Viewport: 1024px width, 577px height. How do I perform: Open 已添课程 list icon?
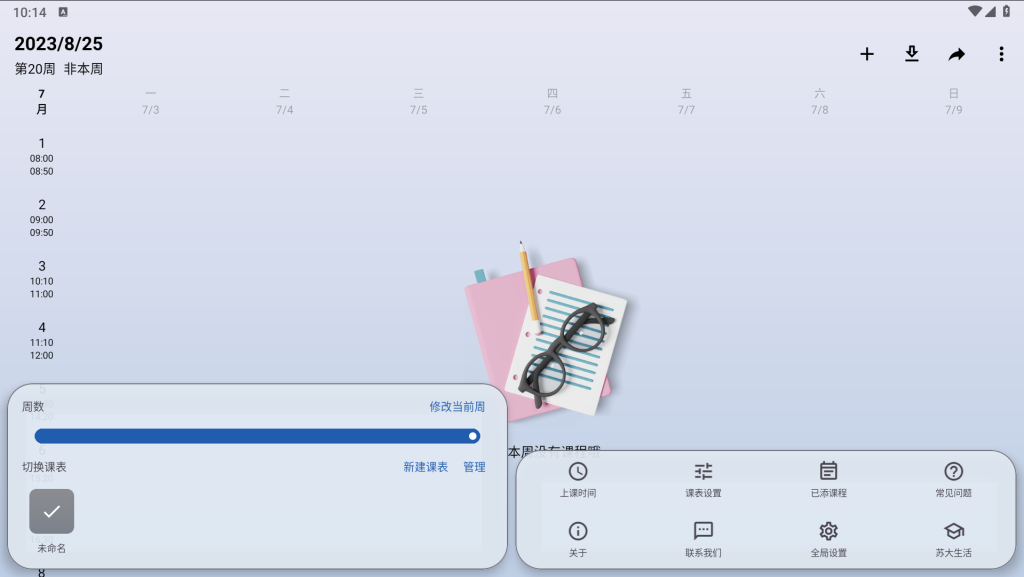[829, 471]
